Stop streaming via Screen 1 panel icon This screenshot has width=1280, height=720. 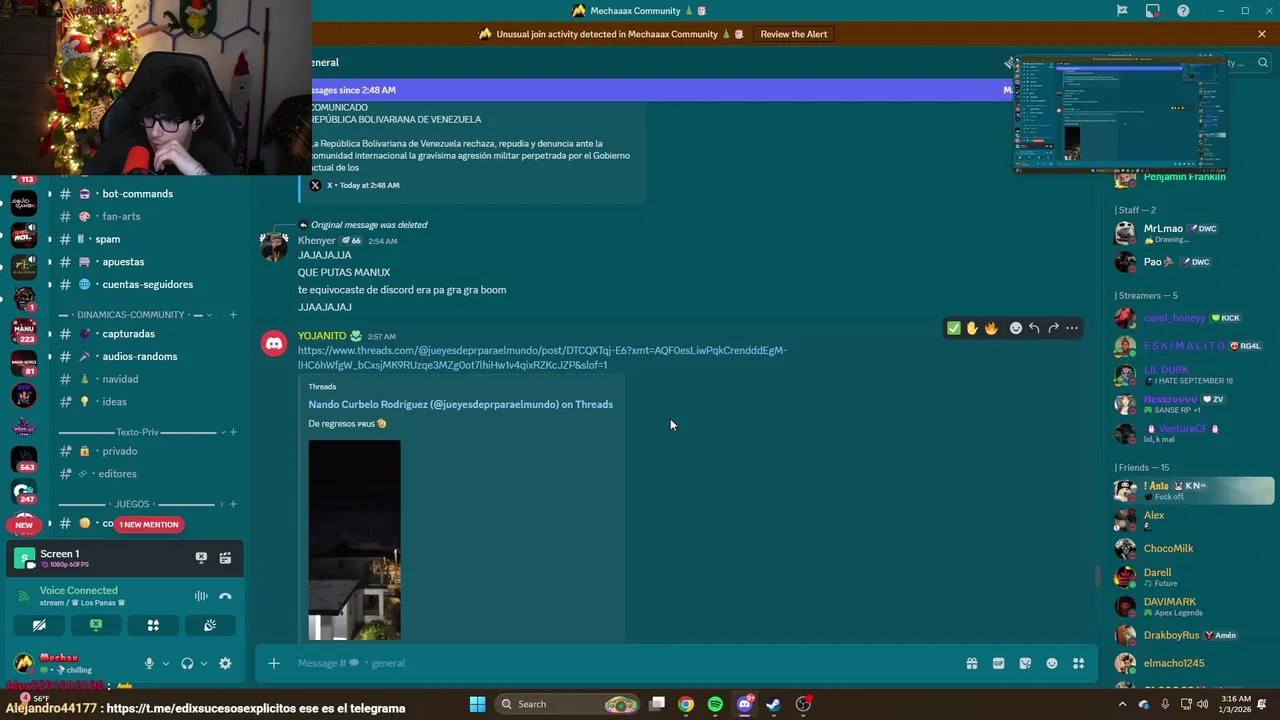click(201, 558)
